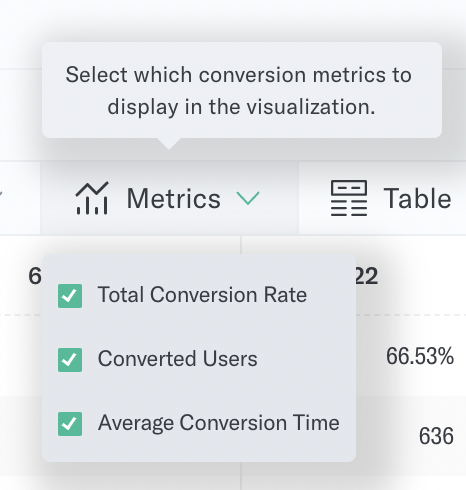Click the partially hidden chevron left of Metrics
The height and width of the screenshot is (490, 466).
1,193
